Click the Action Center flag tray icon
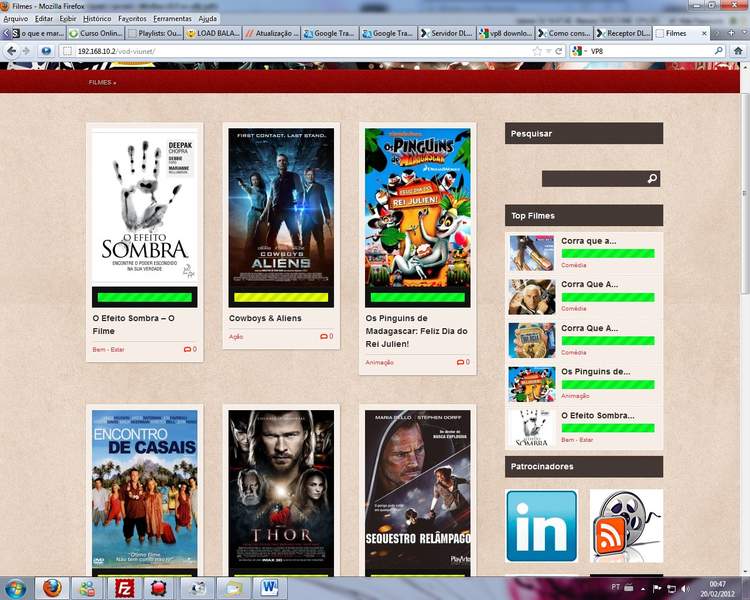 tap(657, 589)
